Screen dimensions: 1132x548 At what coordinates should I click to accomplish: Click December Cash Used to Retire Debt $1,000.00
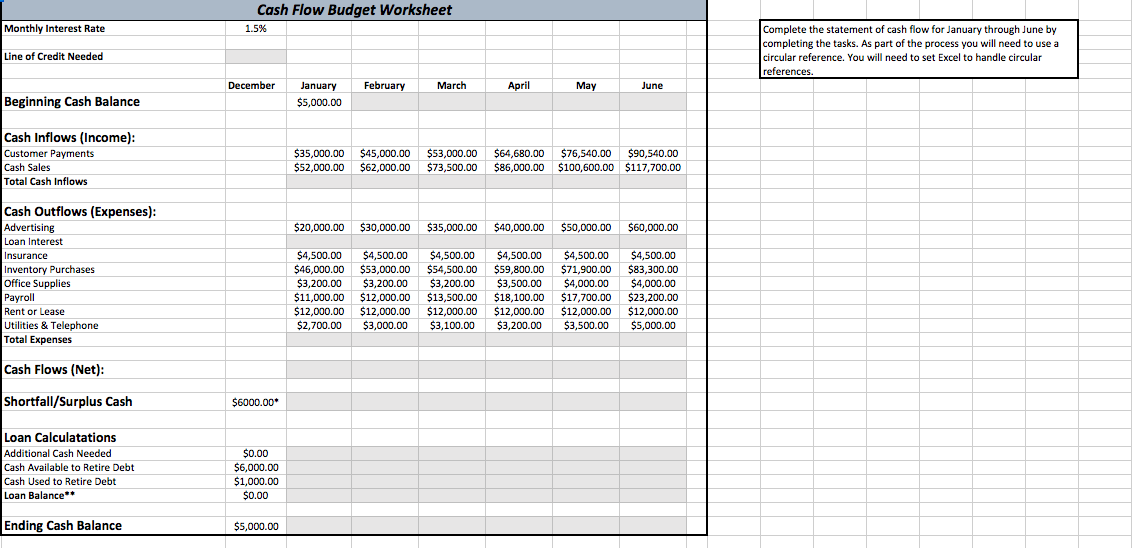[256, 481]
